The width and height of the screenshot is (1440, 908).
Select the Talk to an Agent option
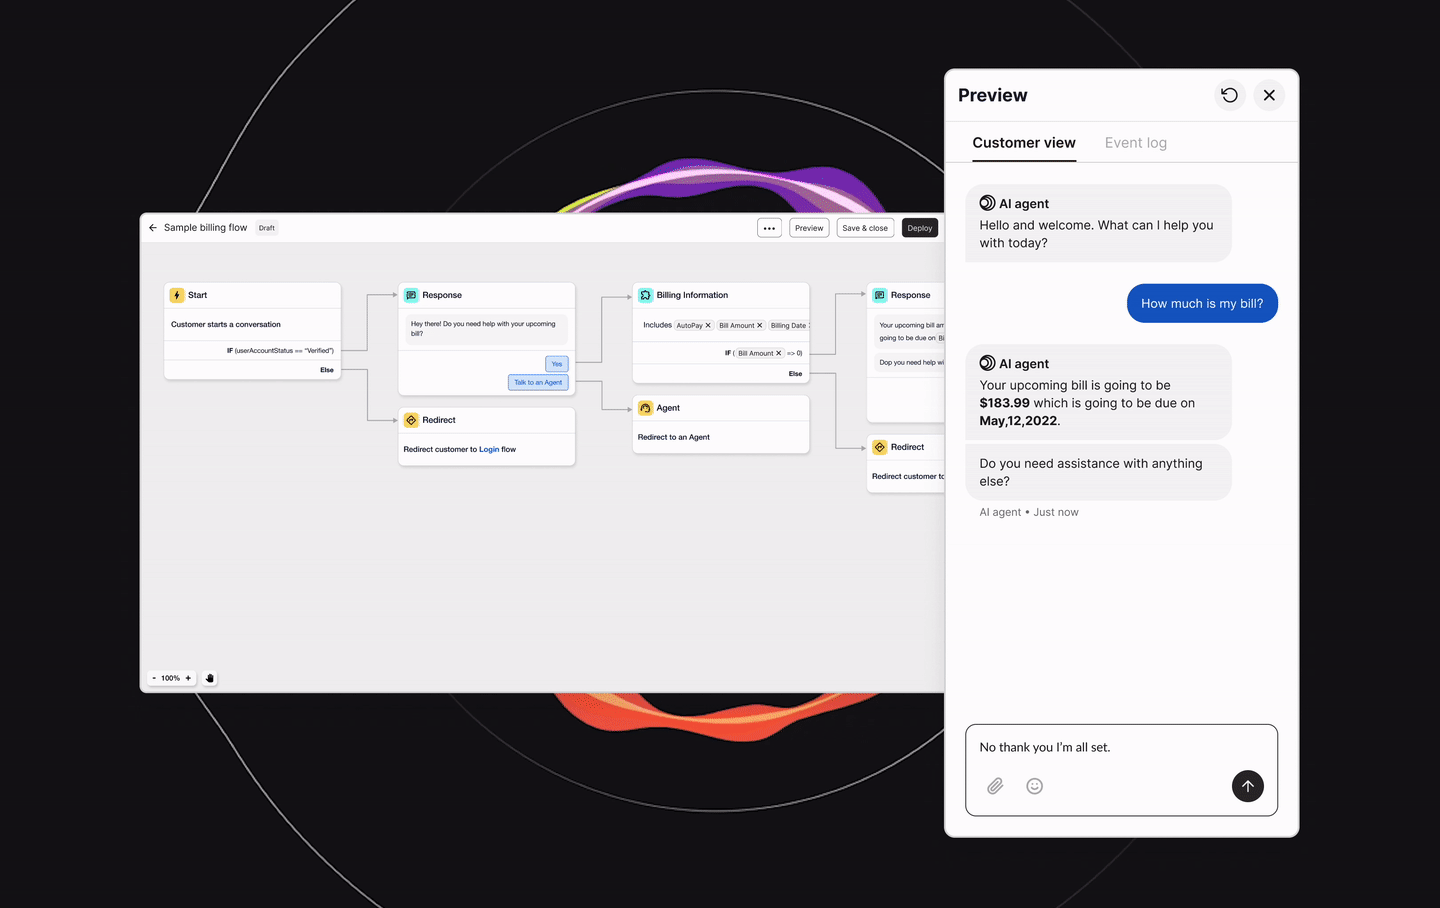pyautogui.click(x=538, y=382)
